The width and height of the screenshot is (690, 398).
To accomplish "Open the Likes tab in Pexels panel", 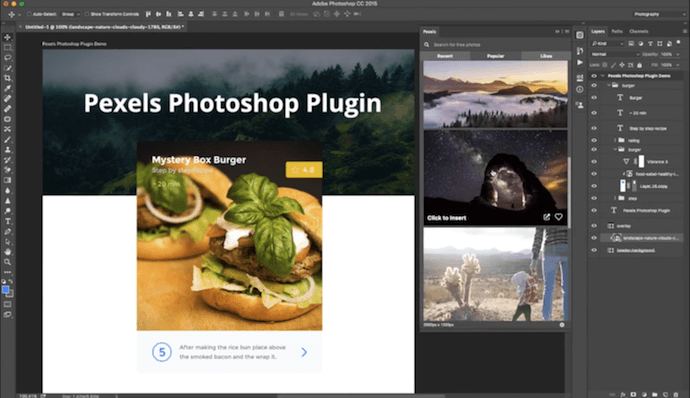I will pyautogui.click(x=546, y=56).
